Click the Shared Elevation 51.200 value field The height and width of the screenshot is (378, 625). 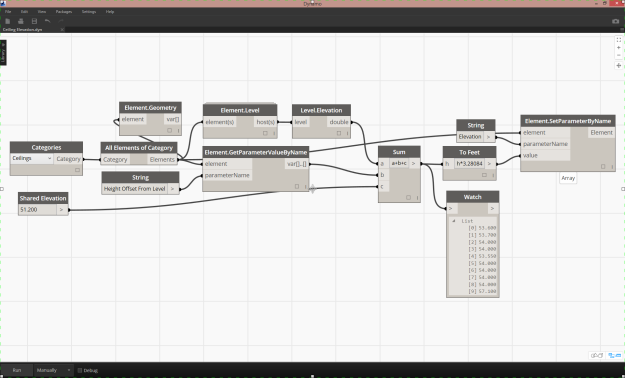(x=37, y=210)
